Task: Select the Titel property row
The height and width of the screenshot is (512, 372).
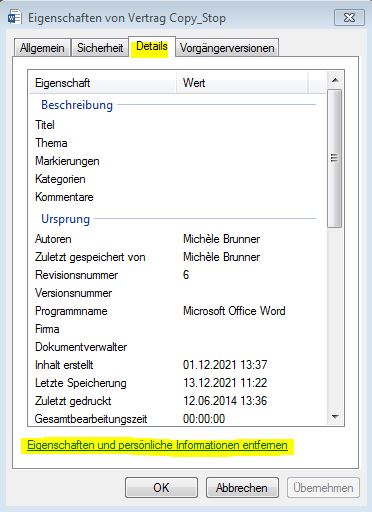Action: tap(177, 125)
